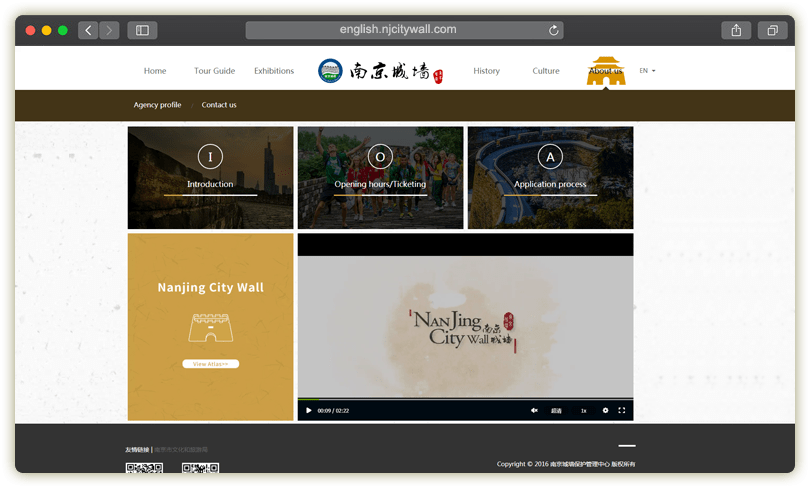Open the Tour Guide menu
Viewport: 810px width, 488px height.
214,71
